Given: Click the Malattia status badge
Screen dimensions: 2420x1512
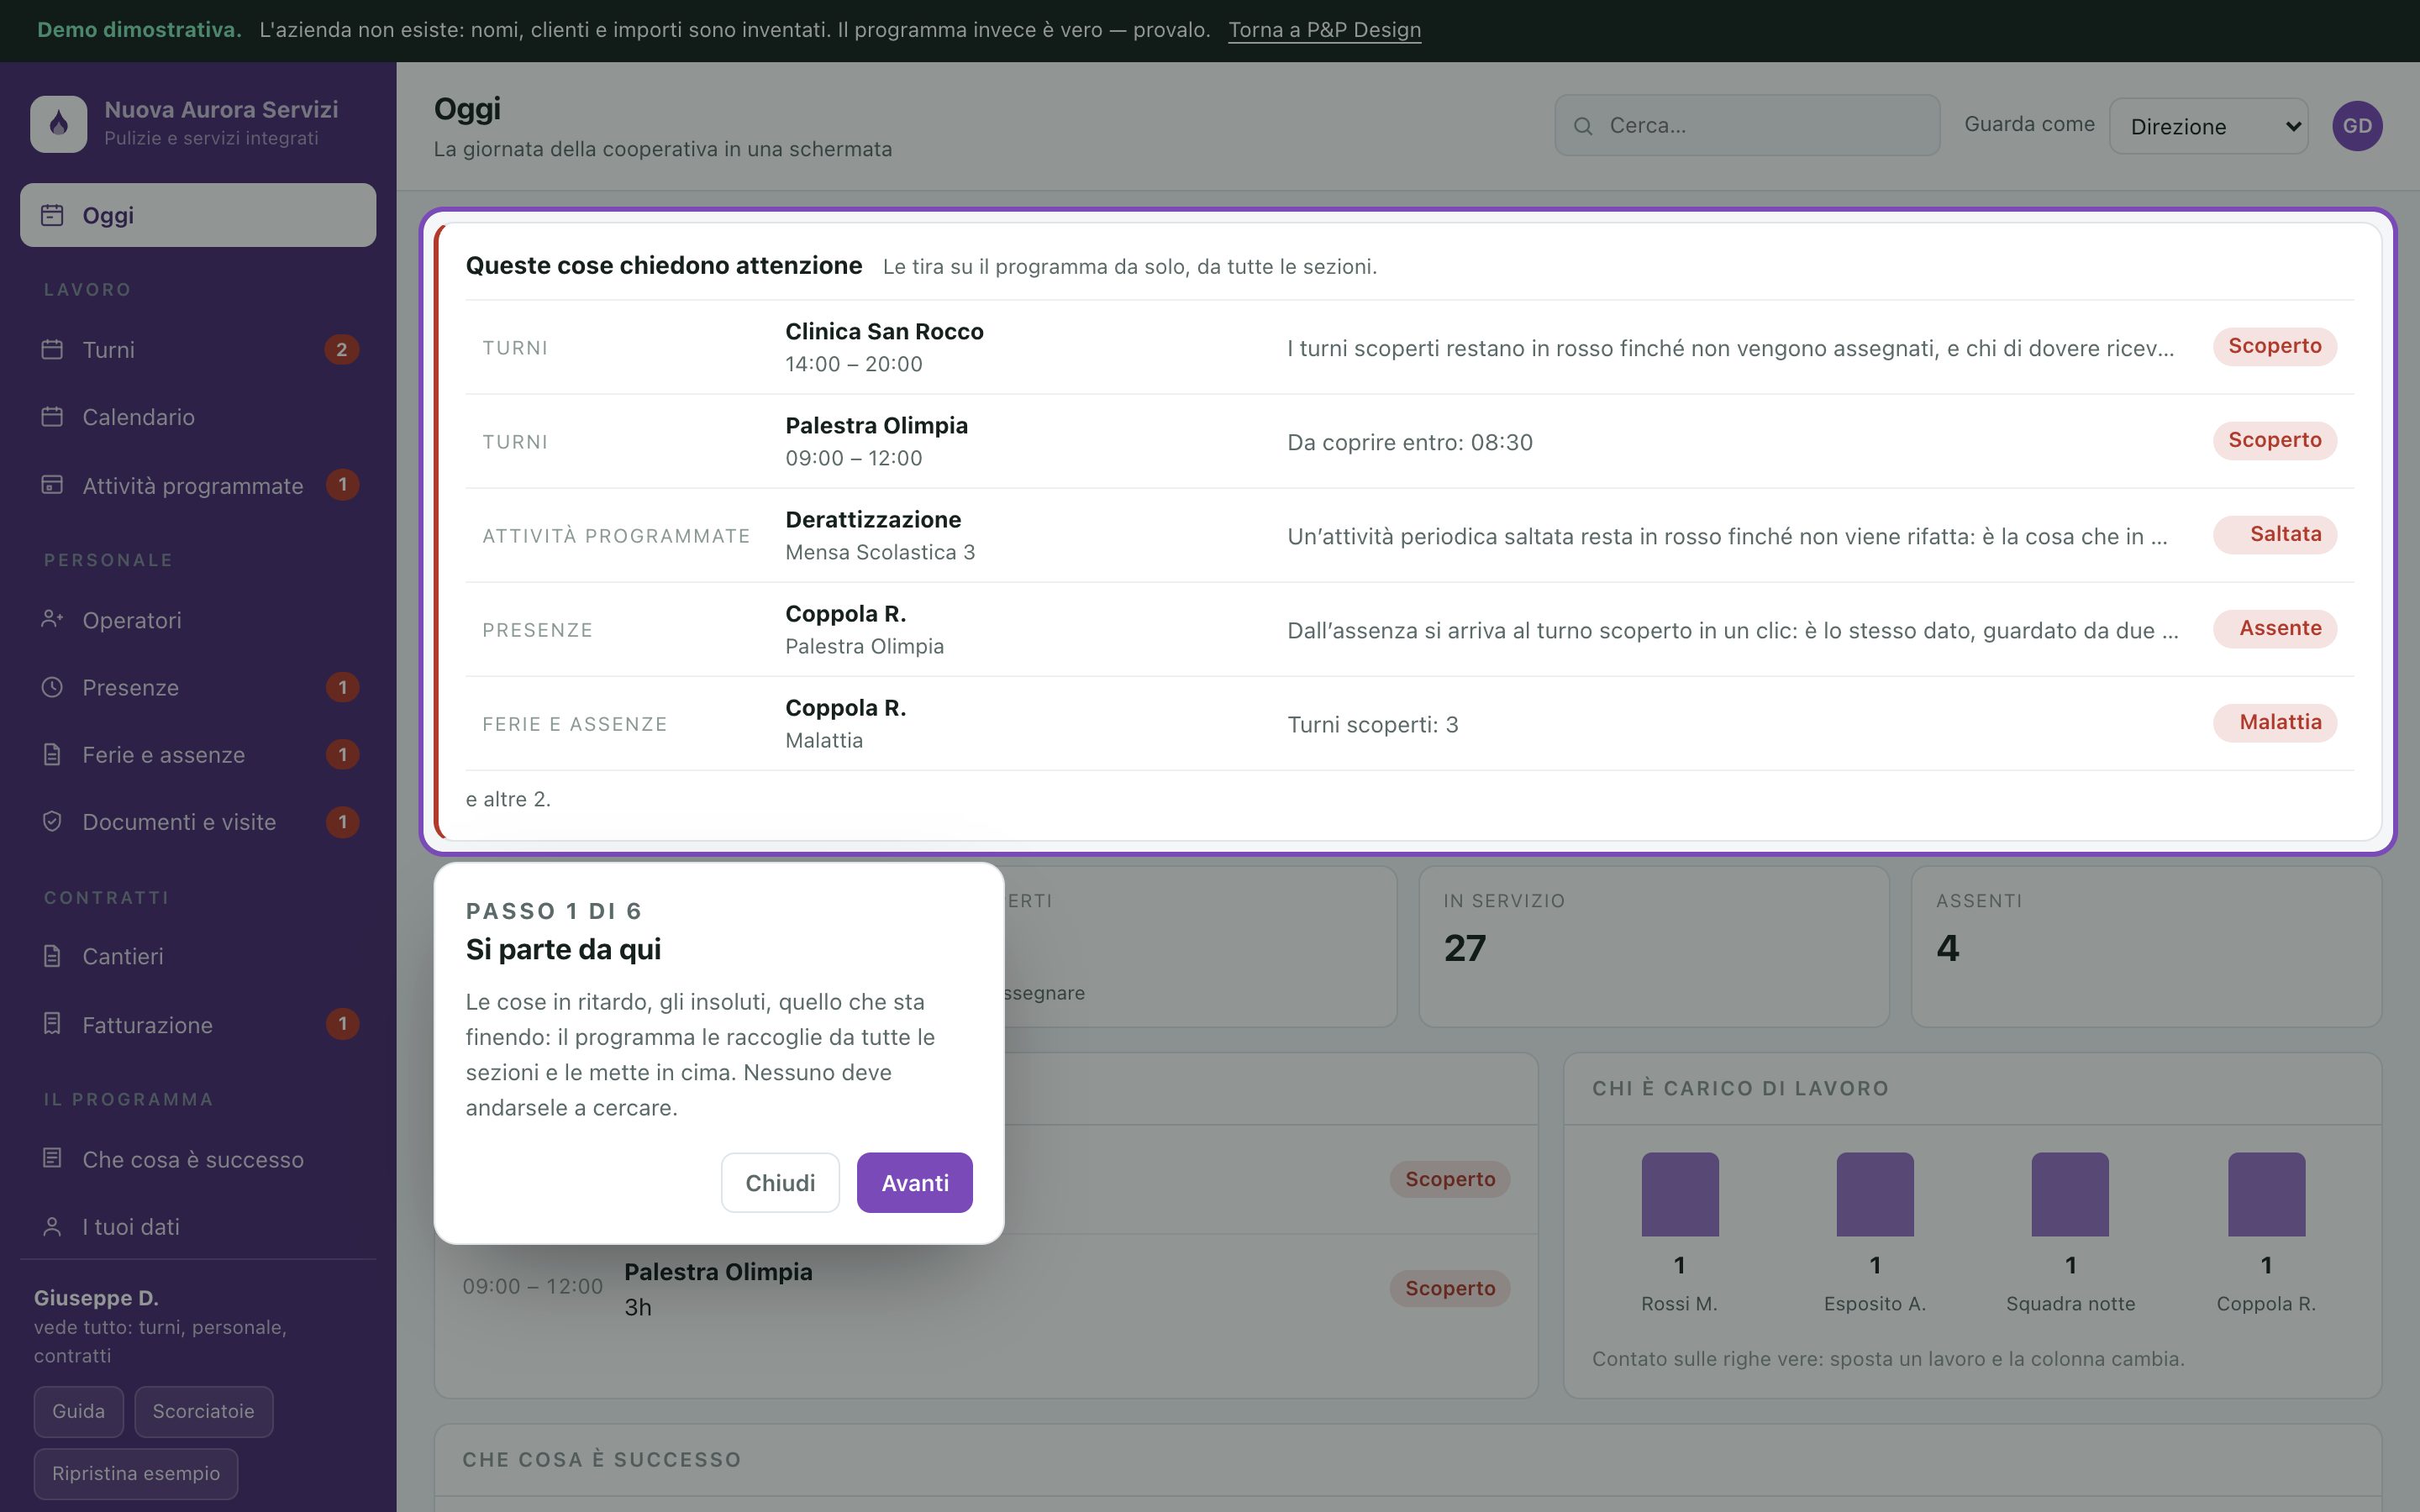Looking at the screenshot, I should pyautogui.click(x=2274, y=722).
